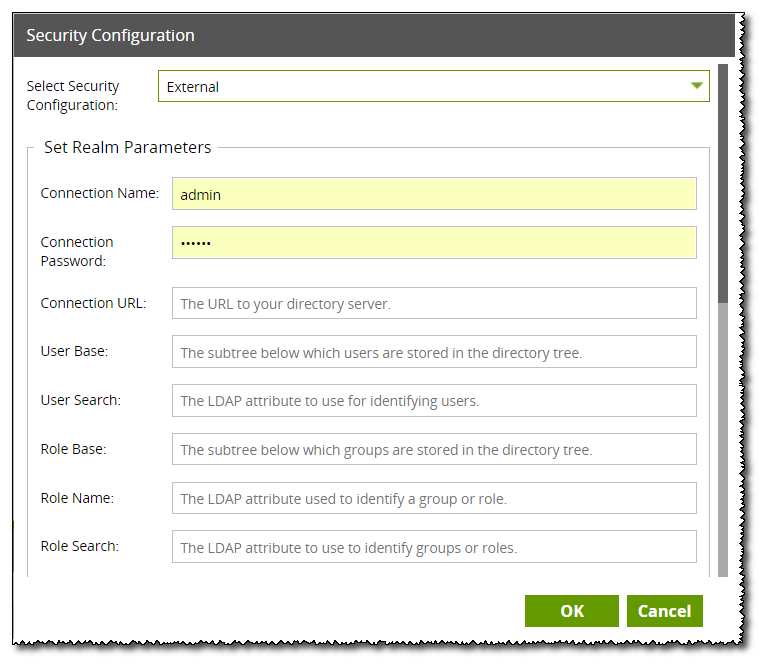The height and width of the screenshot is (664, 764).
Task: Click the Role Name input field
Action: [434, 498]
